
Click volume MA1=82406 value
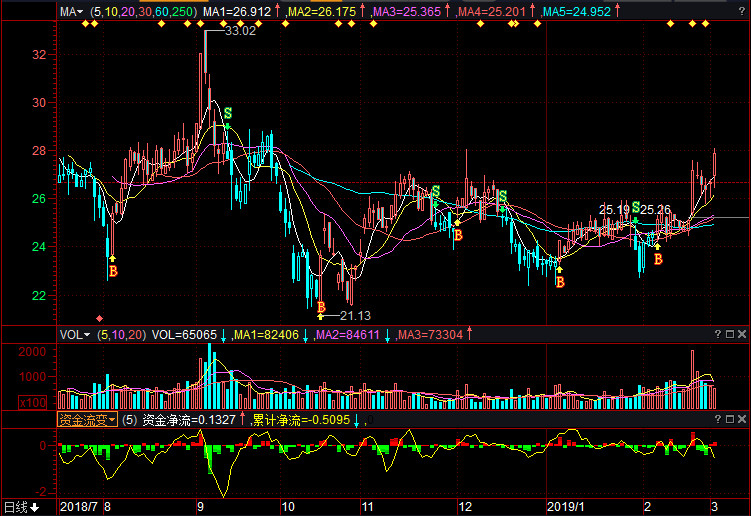tap(266, 335)
